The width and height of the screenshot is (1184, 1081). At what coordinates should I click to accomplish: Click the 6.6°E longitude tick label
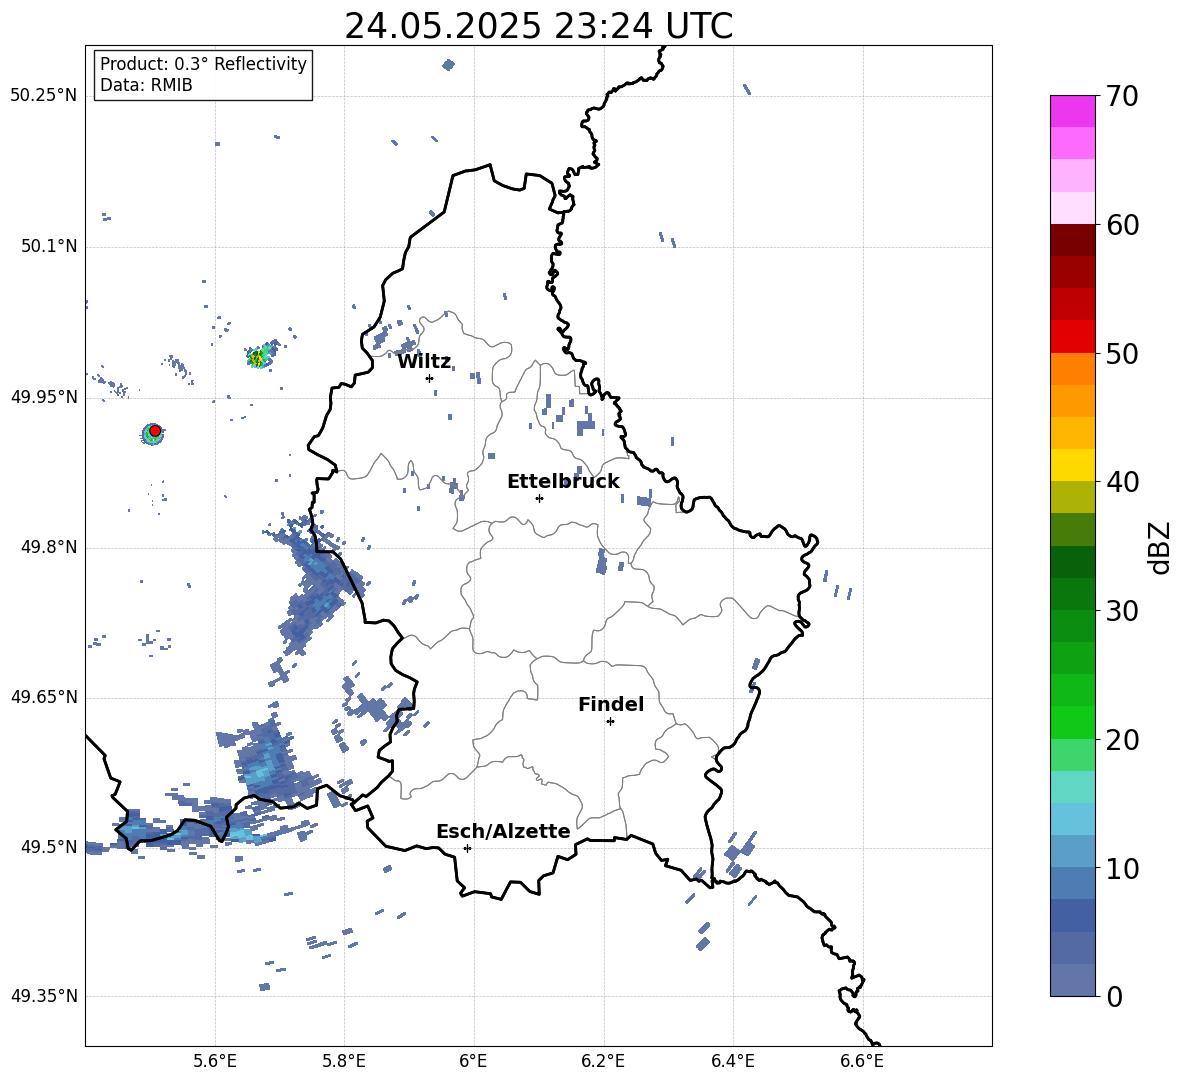click(x=862, y=1061)
